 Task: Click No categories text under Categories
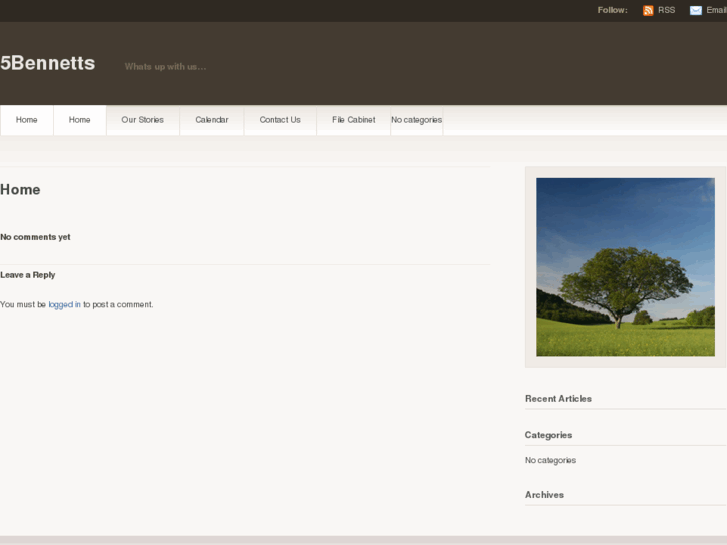[550, 460]
